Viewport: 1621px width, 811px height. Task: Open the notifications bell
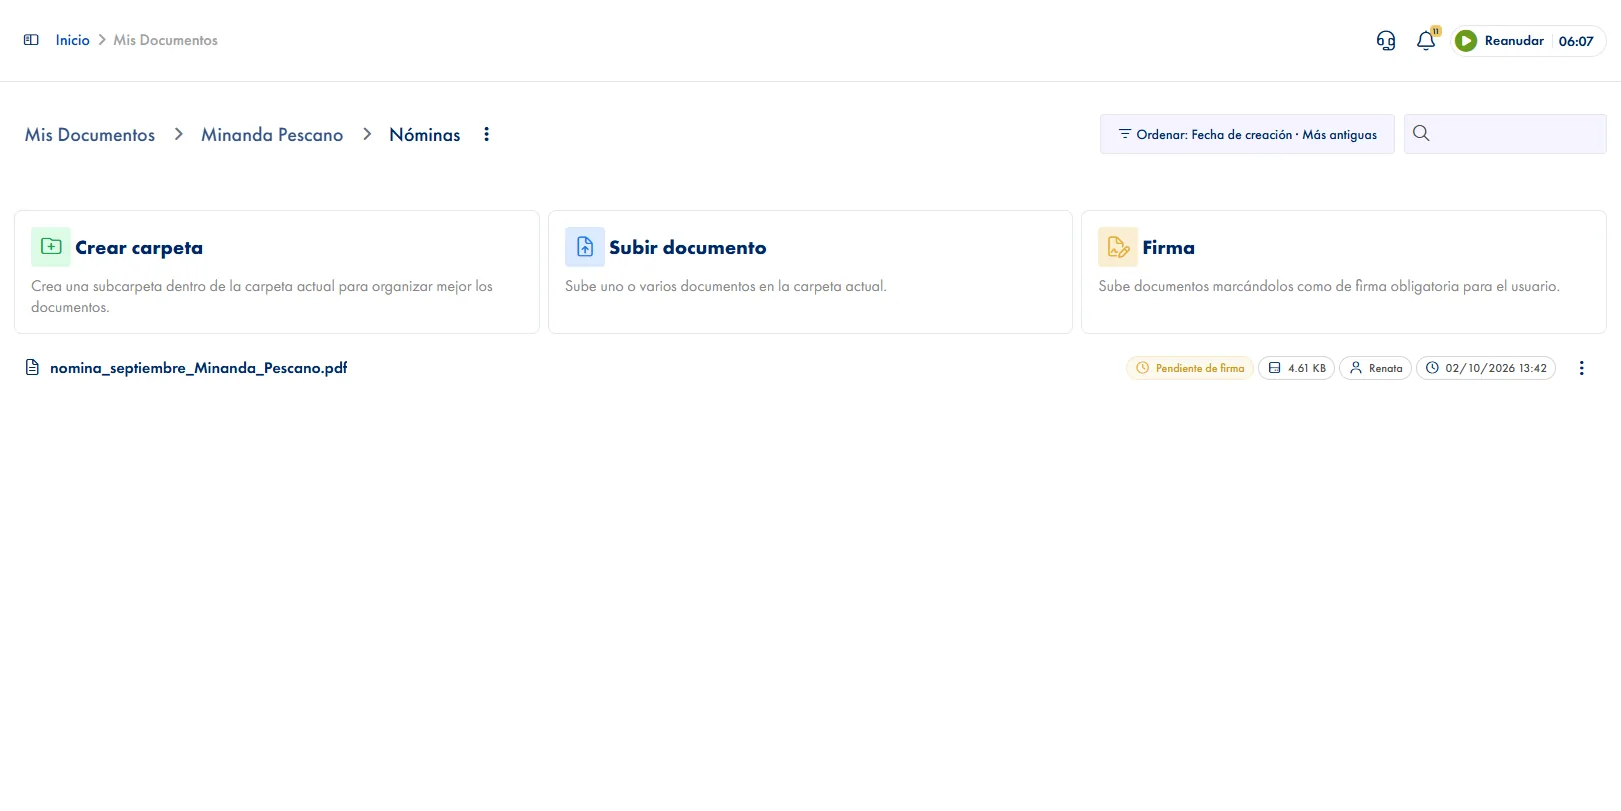[1426, 41]
